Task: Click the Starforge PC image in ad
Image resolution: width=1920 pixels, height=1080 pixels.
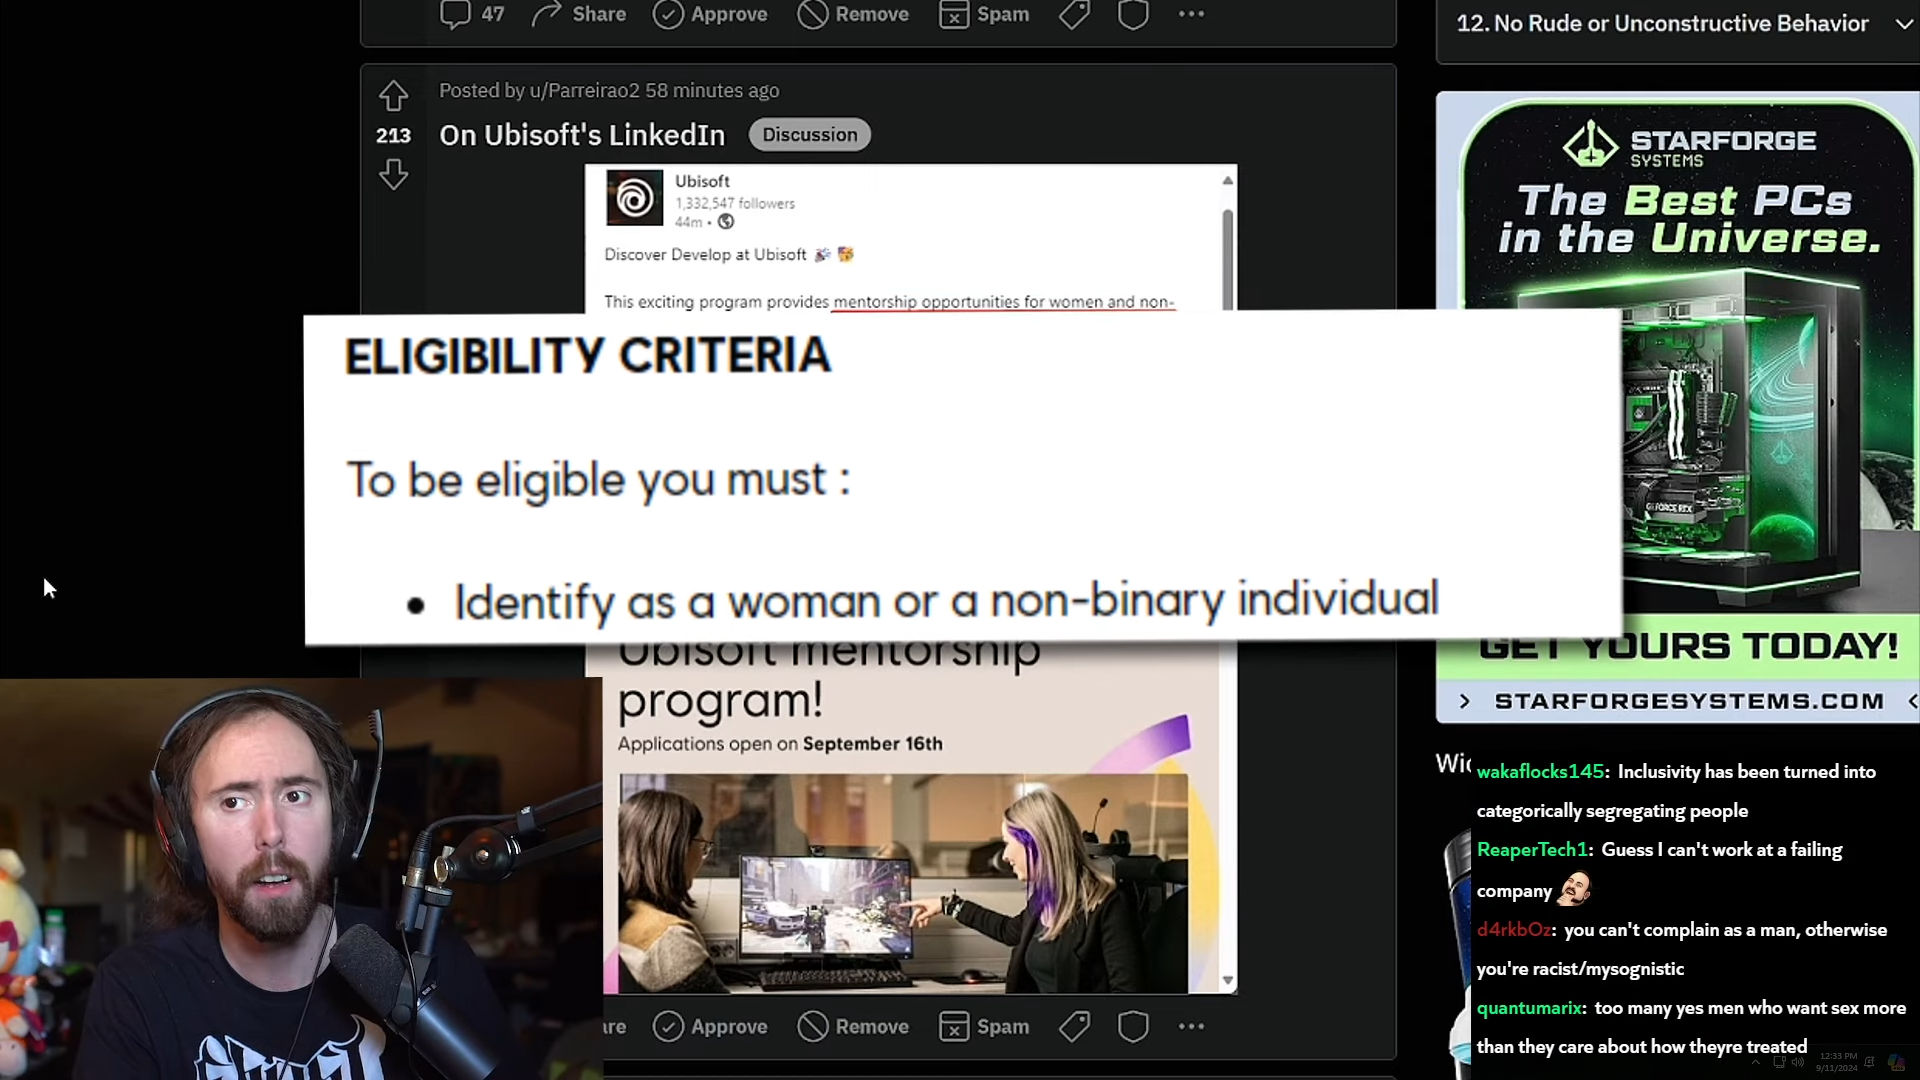Action: click(1740, 440)
